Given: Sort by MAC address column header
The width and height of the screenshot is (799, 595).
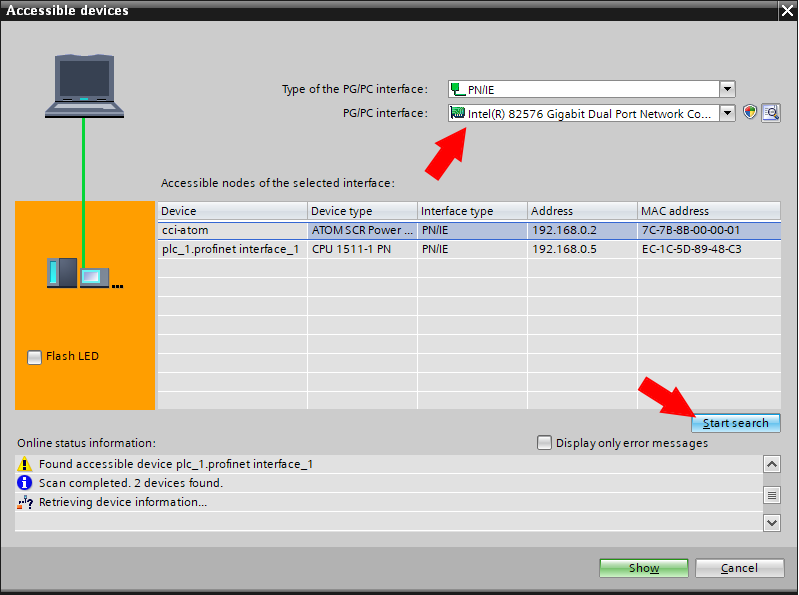Looking at the screenshot, I should tap(709, 211).
